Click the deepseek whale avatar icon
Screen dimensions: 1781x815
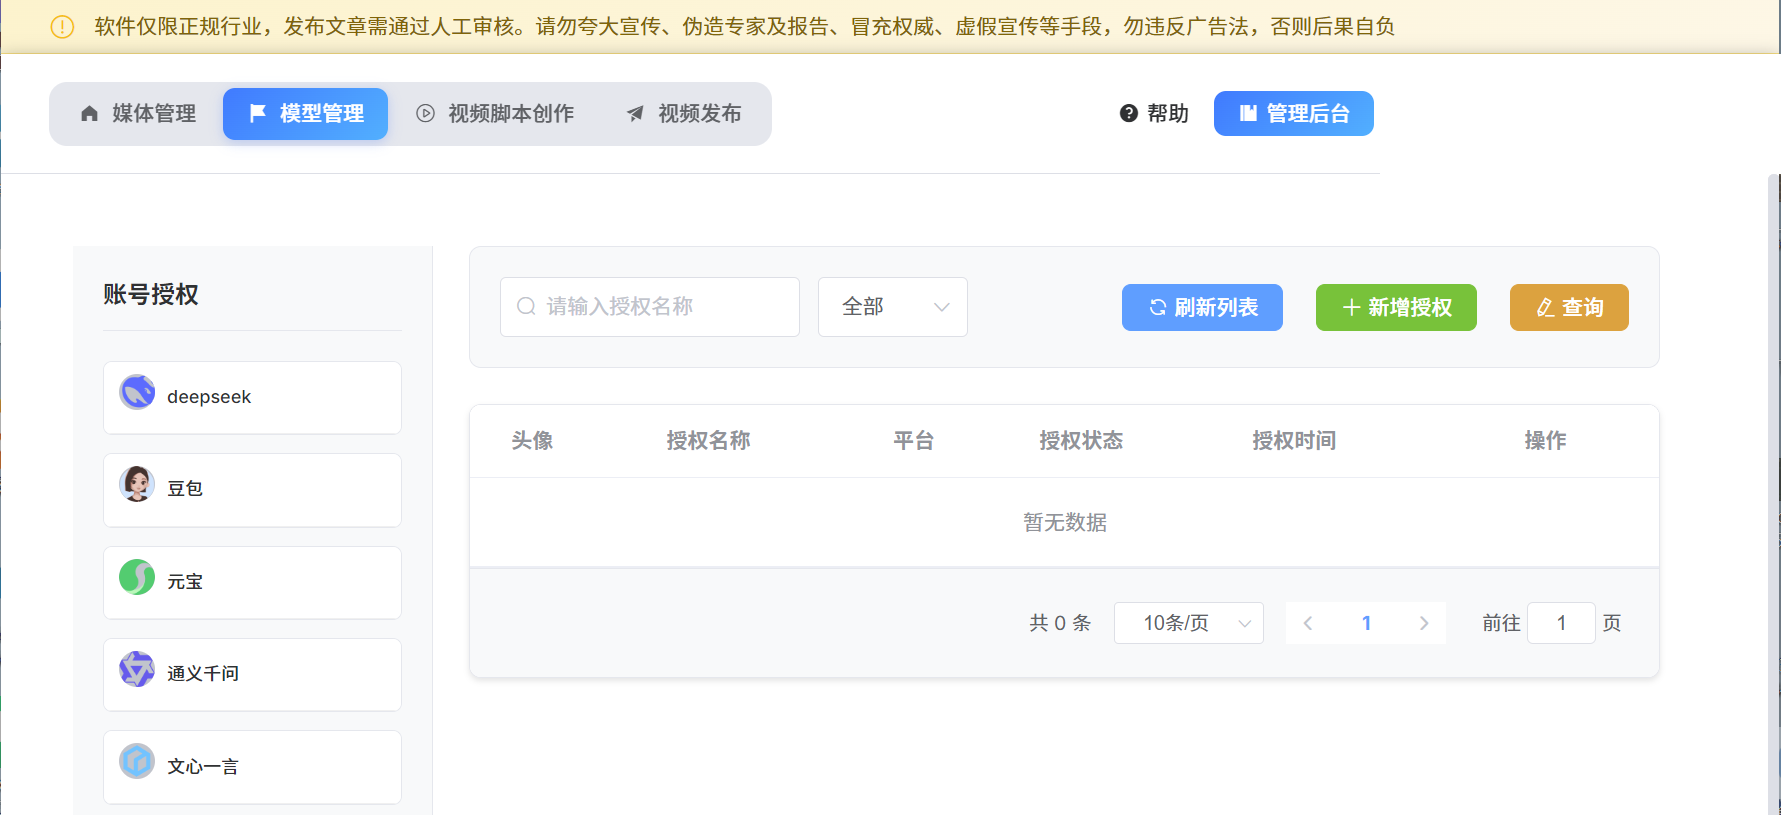(137, 392)
